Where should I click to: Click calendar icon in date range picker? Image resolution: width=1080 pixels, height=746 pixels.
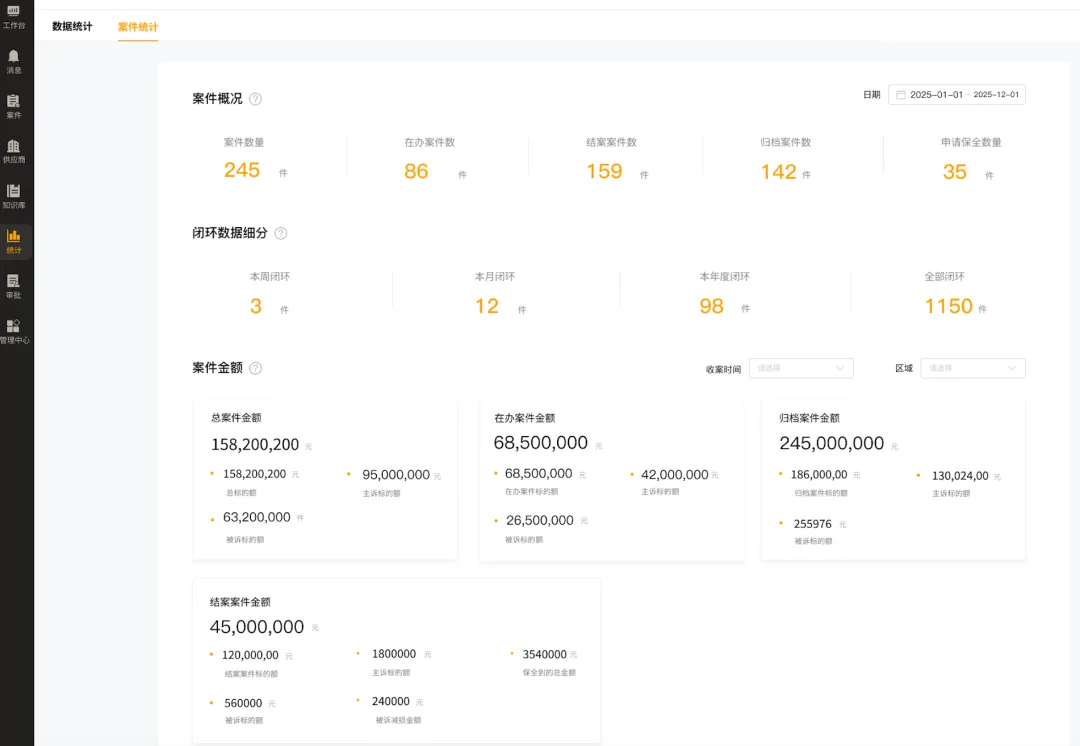pyautogui.click(x=900, y=95)
